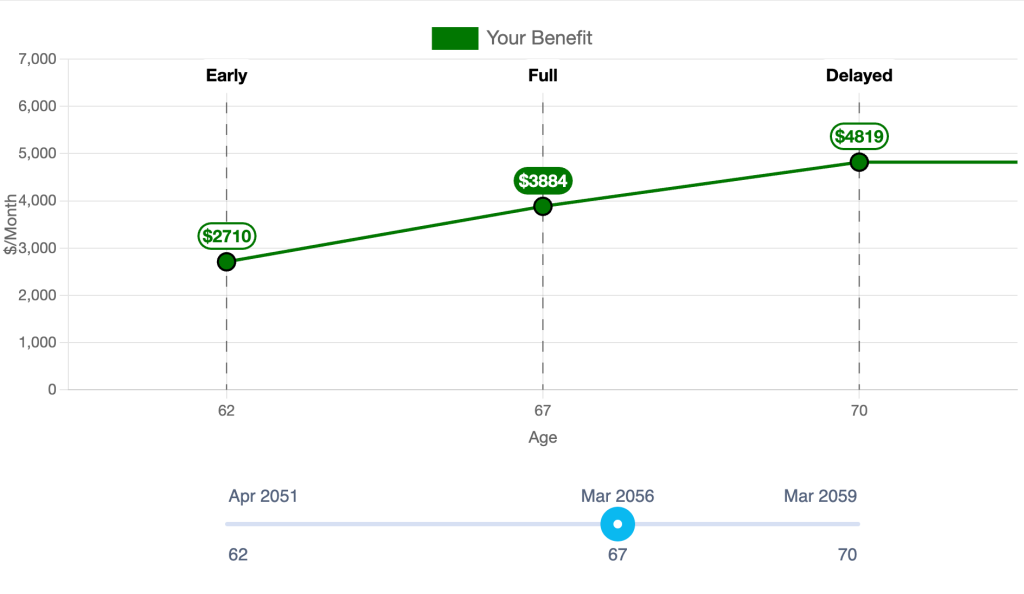Toggle the Your Benefit legend label
The image size is (1024, 594).
click(539, 38)
